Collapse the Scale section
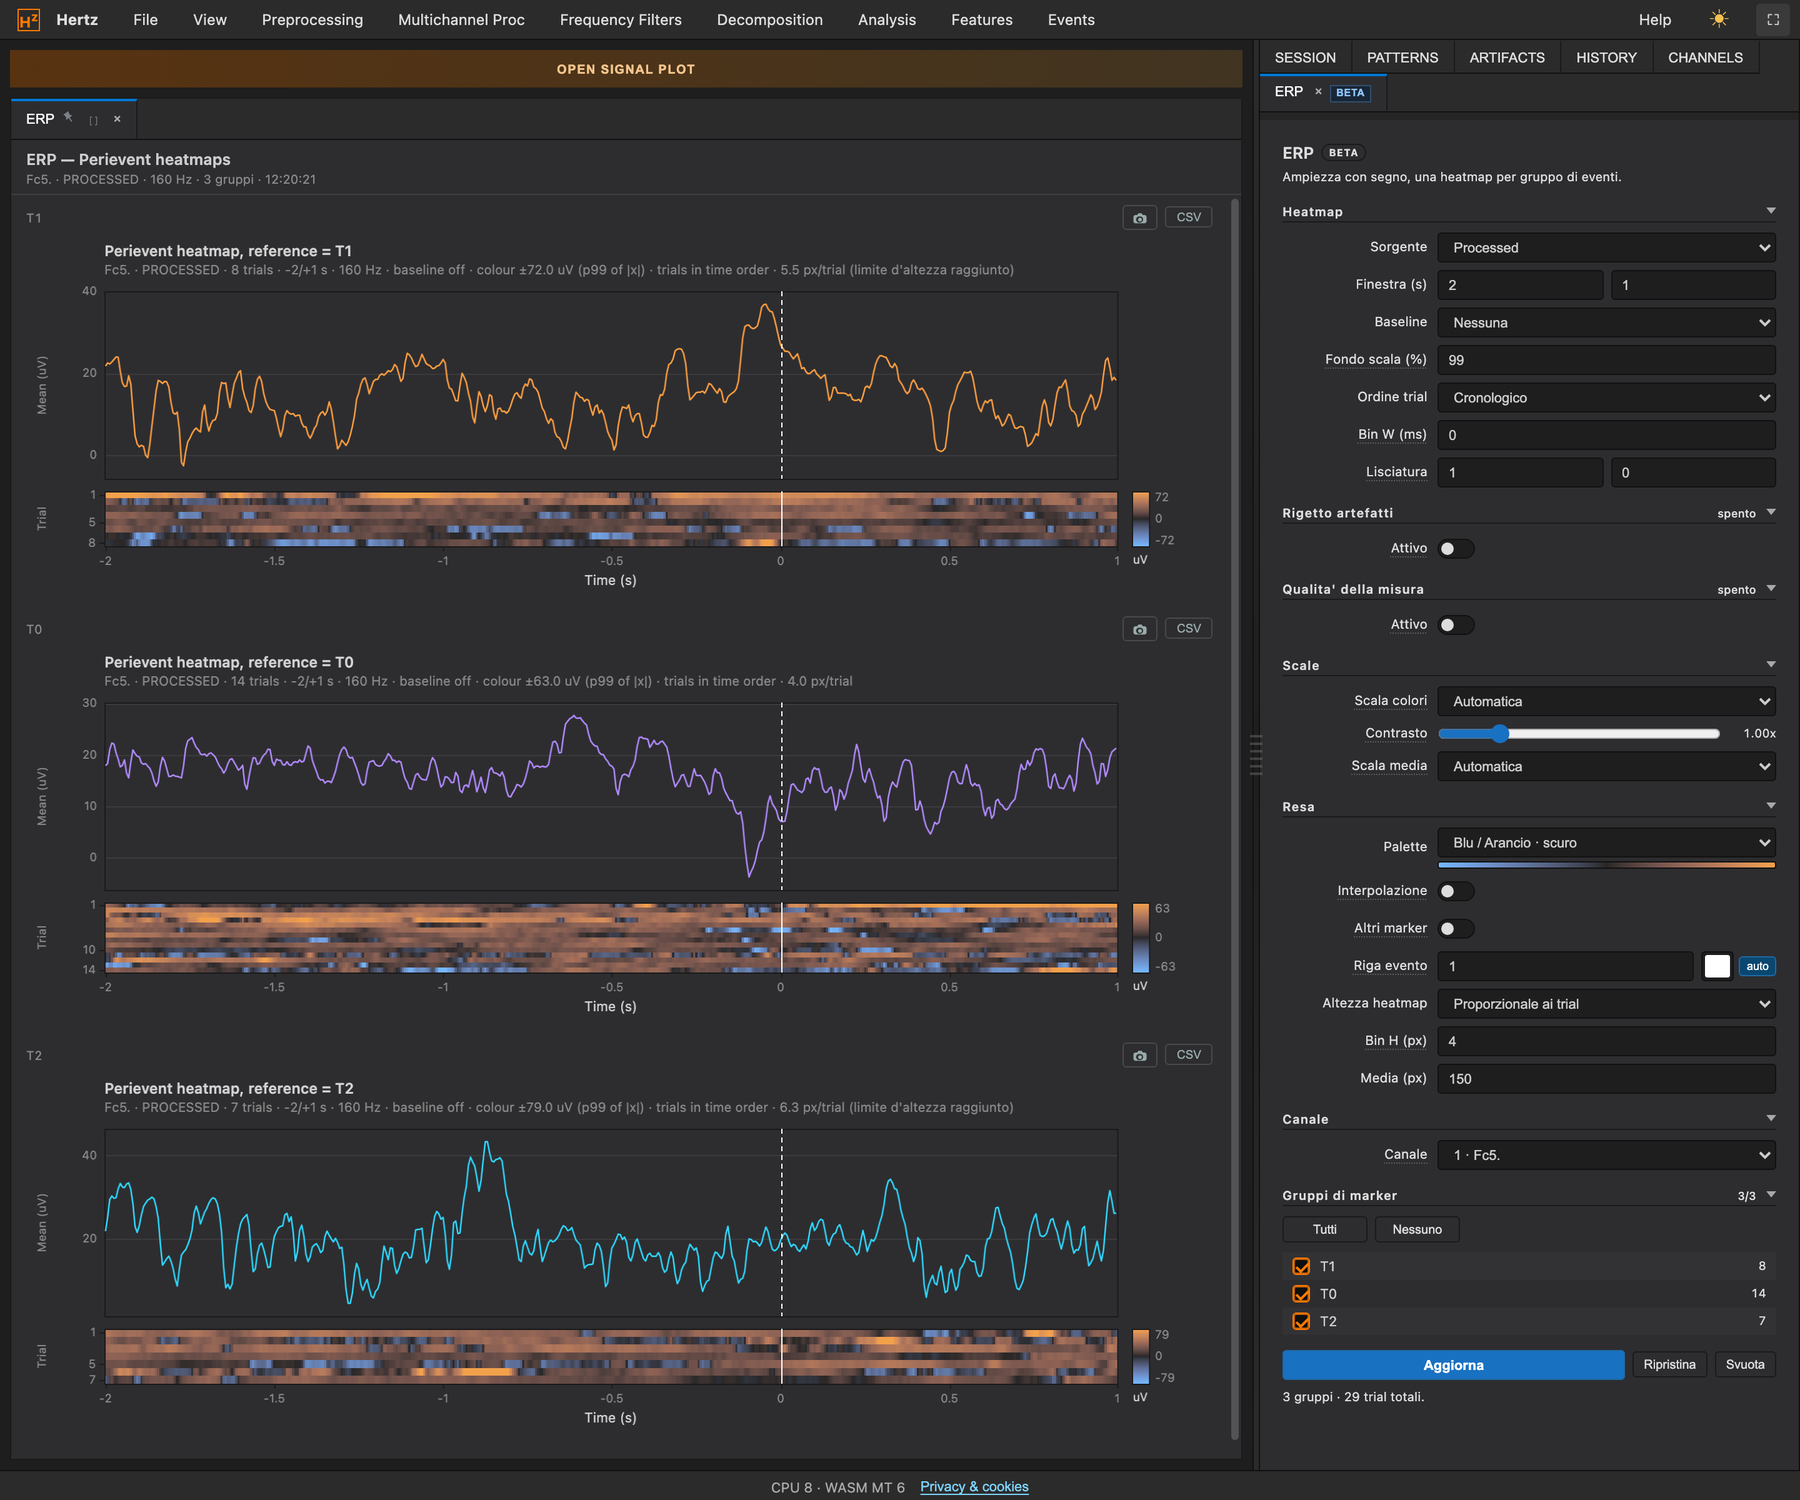Screen dimensions: 1800x1500 (1771, 664)
